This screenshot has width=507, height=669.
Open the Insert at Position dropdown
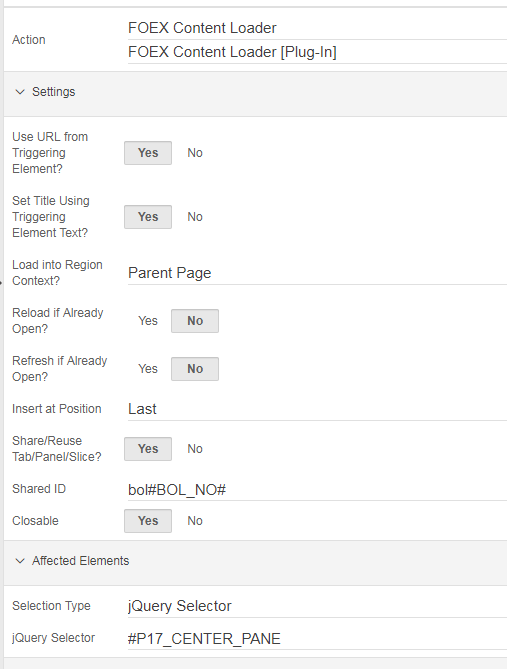click(317, 409)
